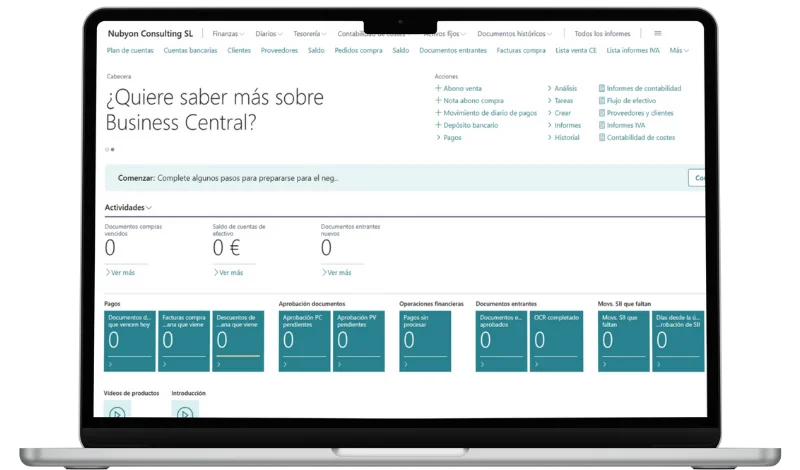
Task: Expand the Tareas action group
Action: tap(560, 101)
